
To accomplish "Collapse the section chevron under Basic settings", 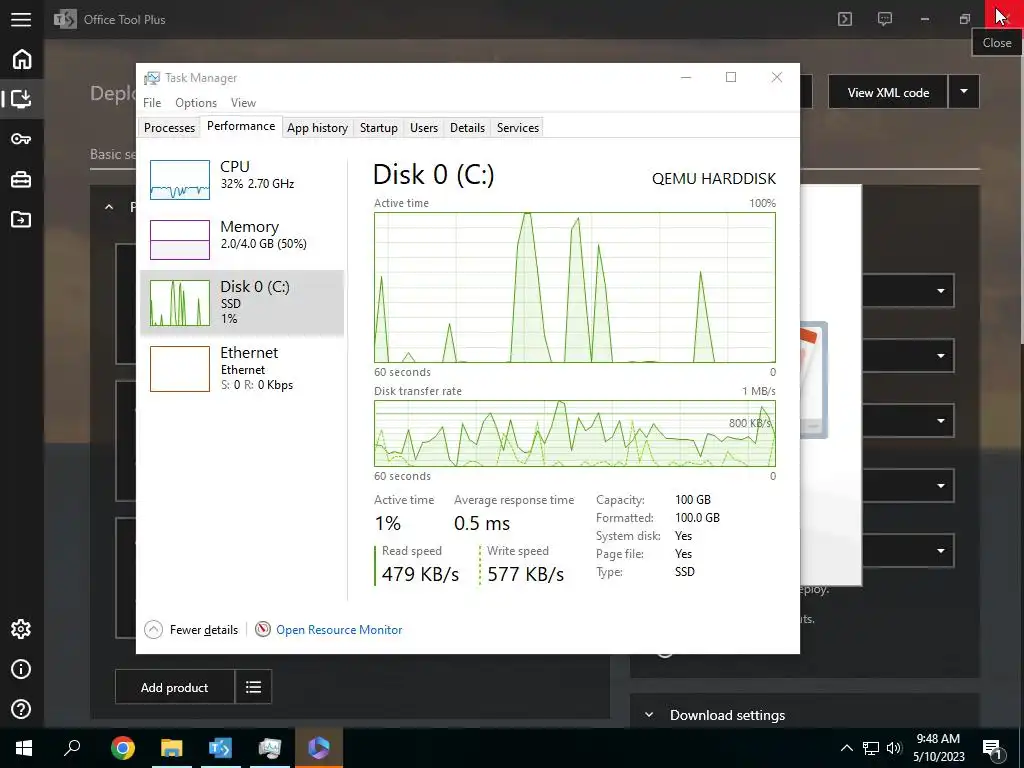I will [109, 207].
